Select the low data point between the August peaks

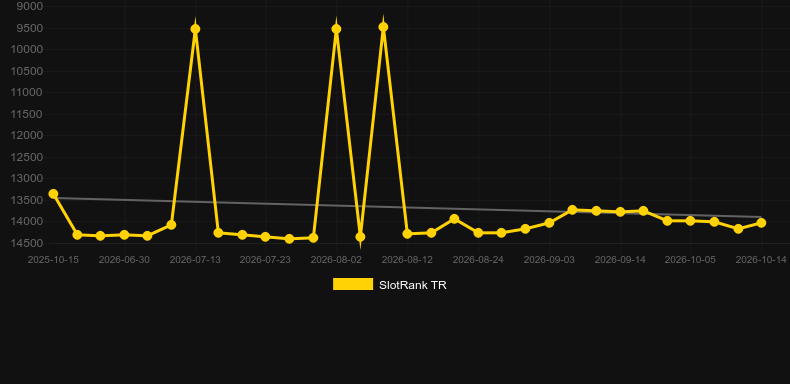(360, 237)
